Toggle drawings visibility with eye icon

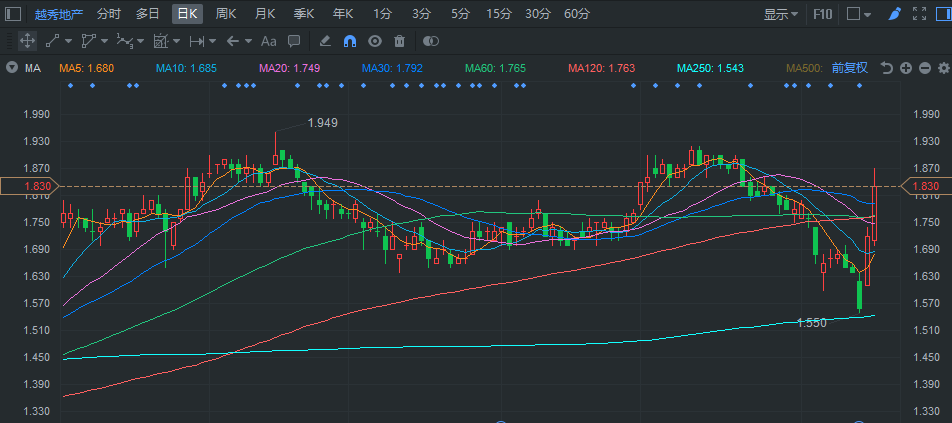[x=375, y=41]
